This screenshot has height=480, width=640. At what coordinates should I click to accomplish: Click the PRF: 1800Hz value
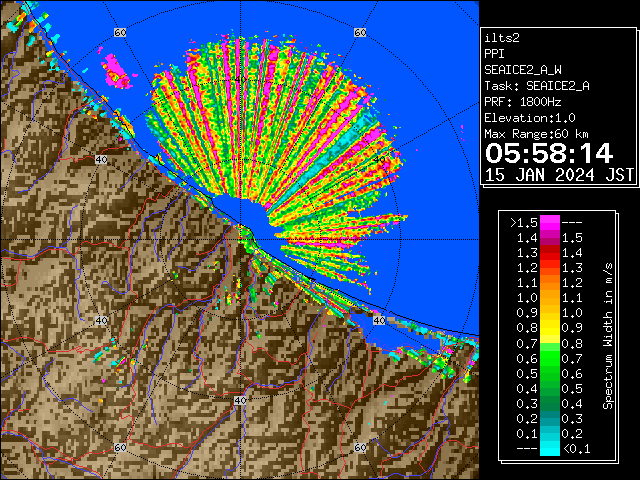523,102
